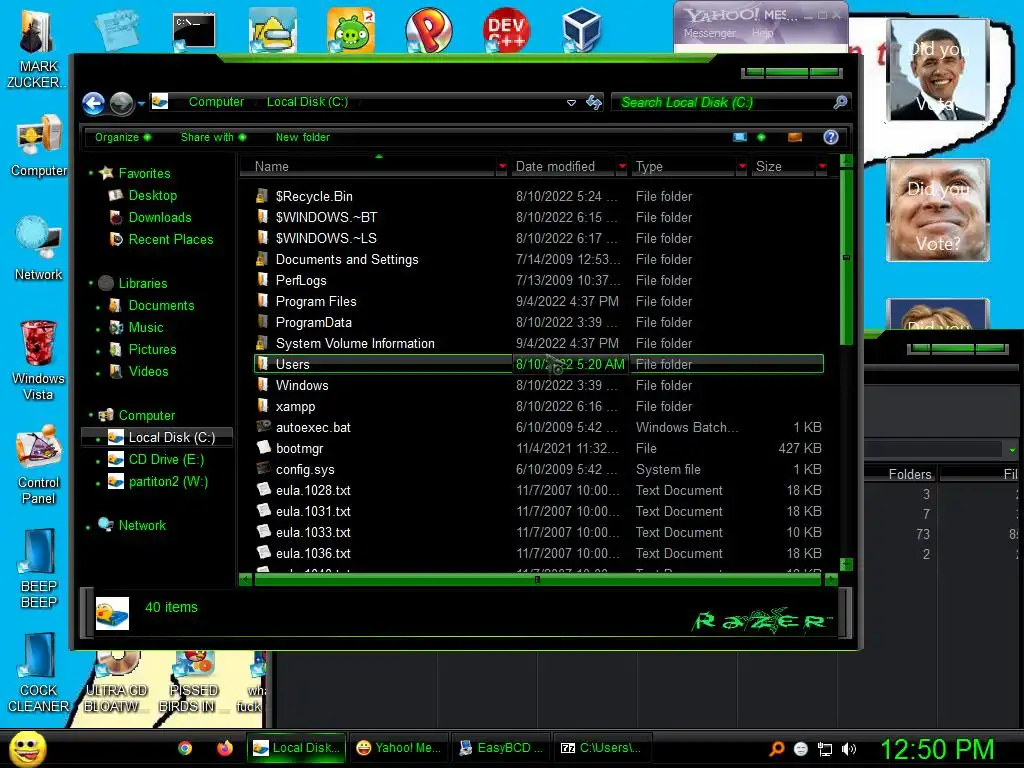Open the Date modified filter dropdown
The width and height of the screenshot is (1024, 768).
click(622, 167)
